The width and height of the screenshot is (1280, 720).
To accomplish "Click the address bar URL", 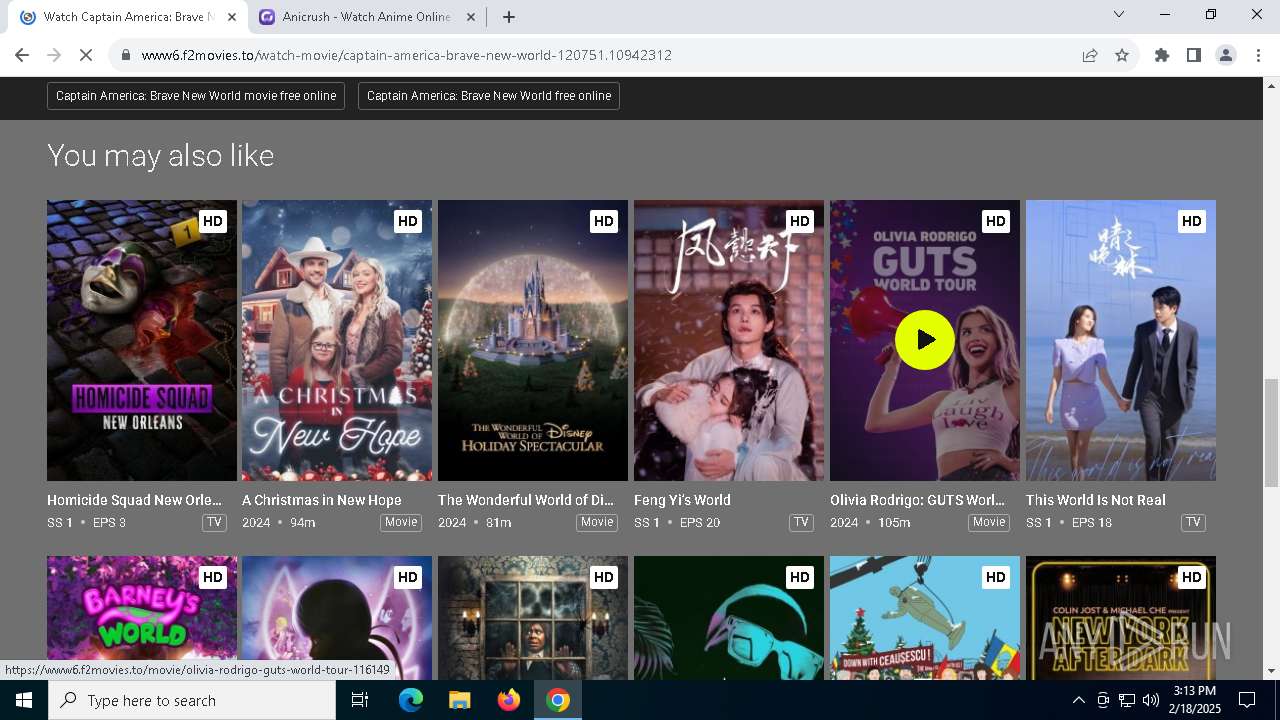I will coord(406,55).
